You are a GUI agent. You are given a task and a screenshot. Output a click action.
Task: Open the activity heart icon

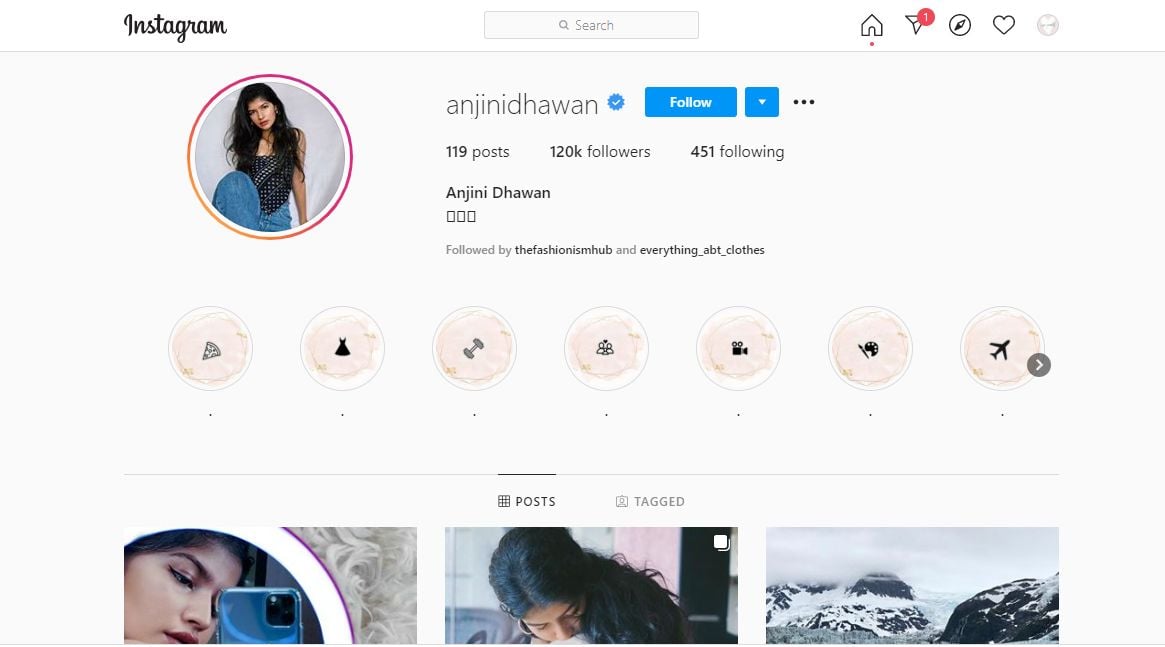[1004, 25]
